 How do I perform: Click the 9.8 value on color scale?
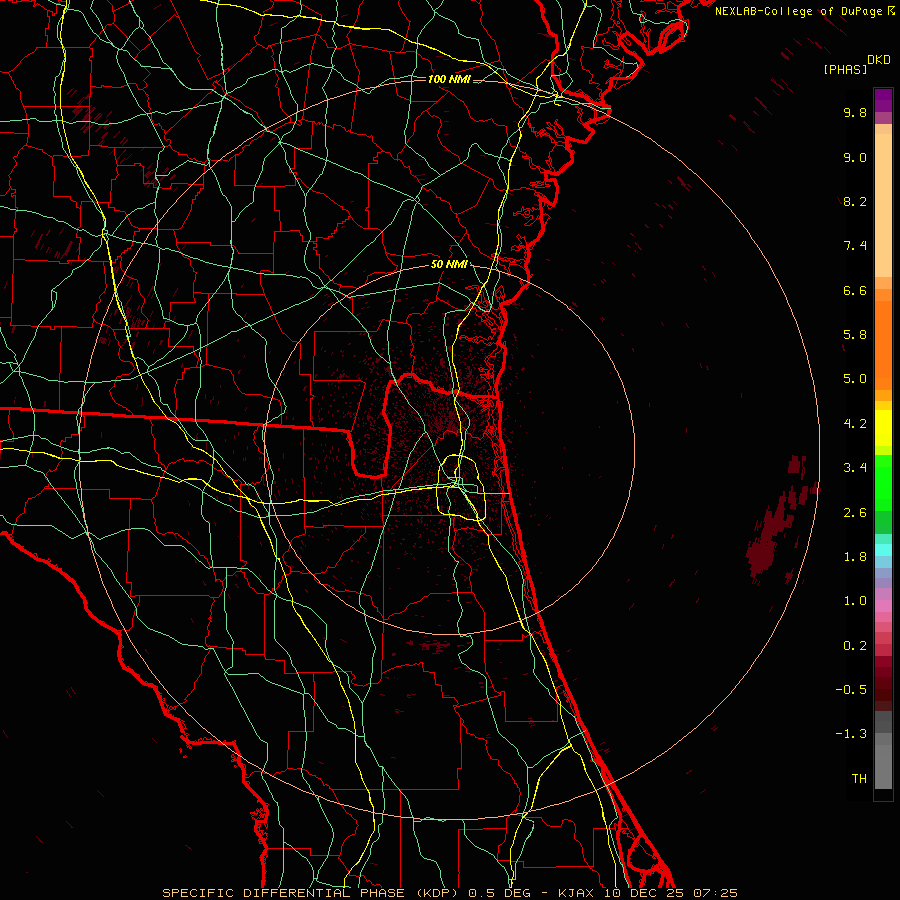(855, 112)
